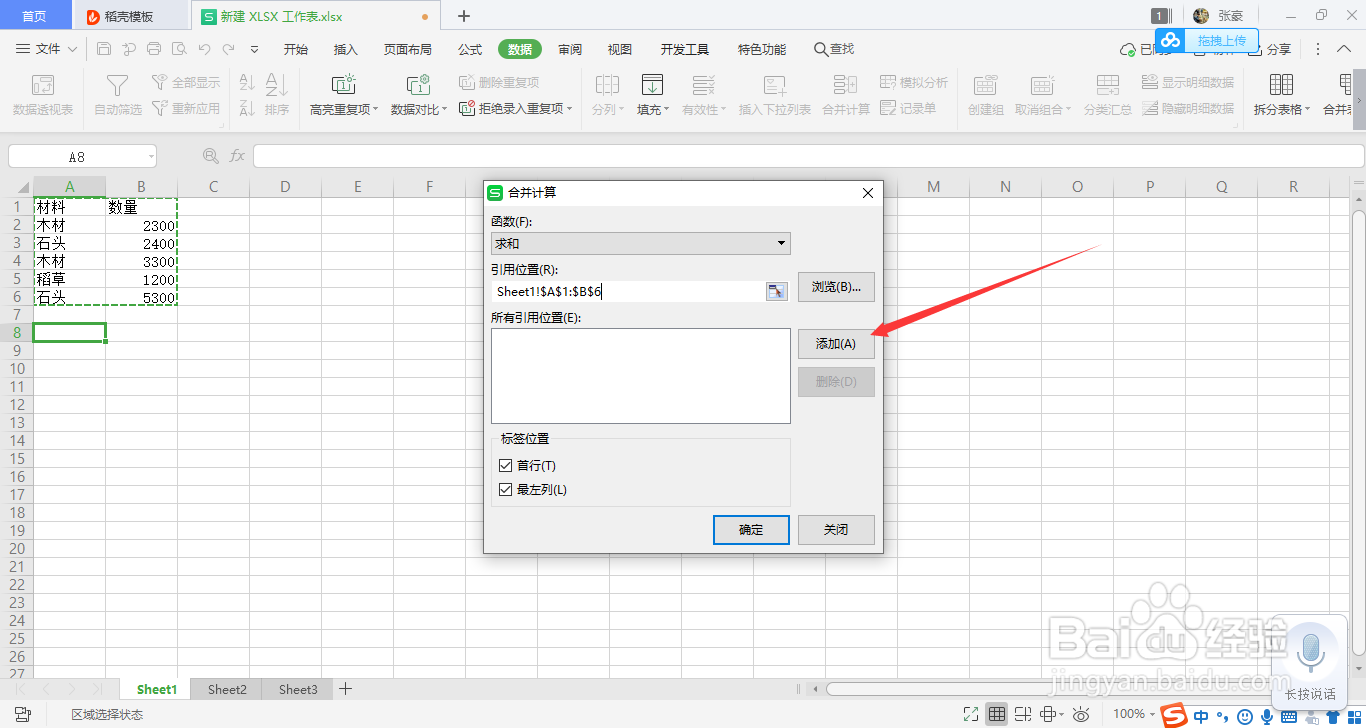Click the 拆分表格 icon
1366x728 pixels.
1281,85
